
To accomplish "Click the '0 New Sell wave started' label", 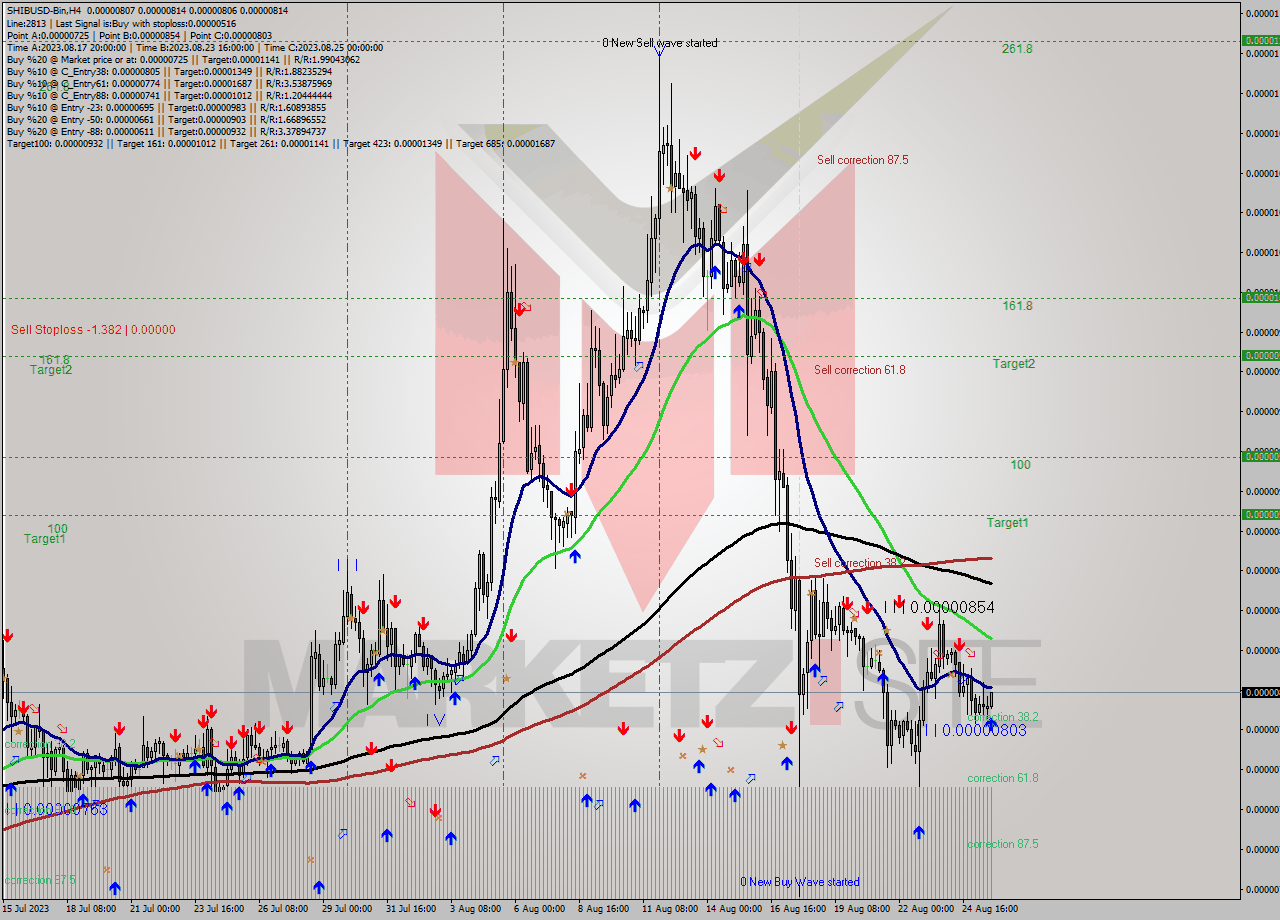I will click(x=659, y=43).
